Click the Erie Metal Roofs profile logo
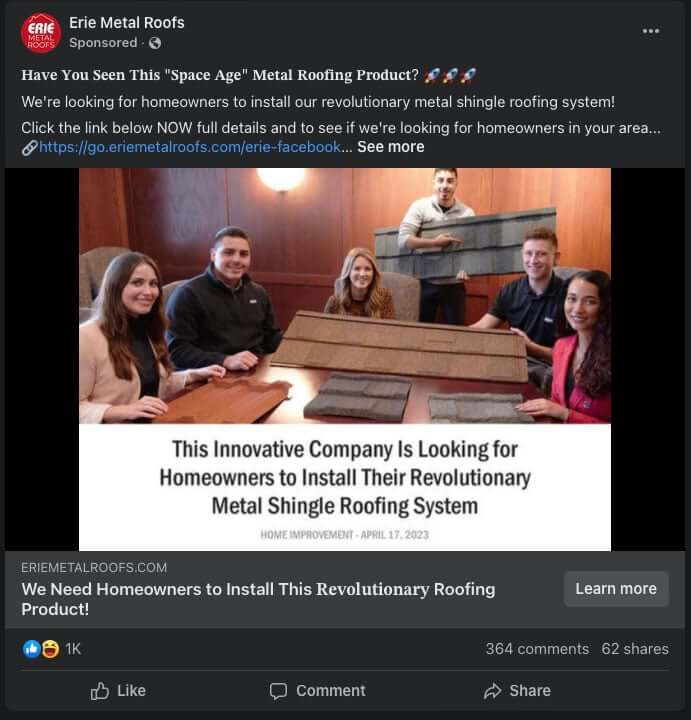 (41, 33)
